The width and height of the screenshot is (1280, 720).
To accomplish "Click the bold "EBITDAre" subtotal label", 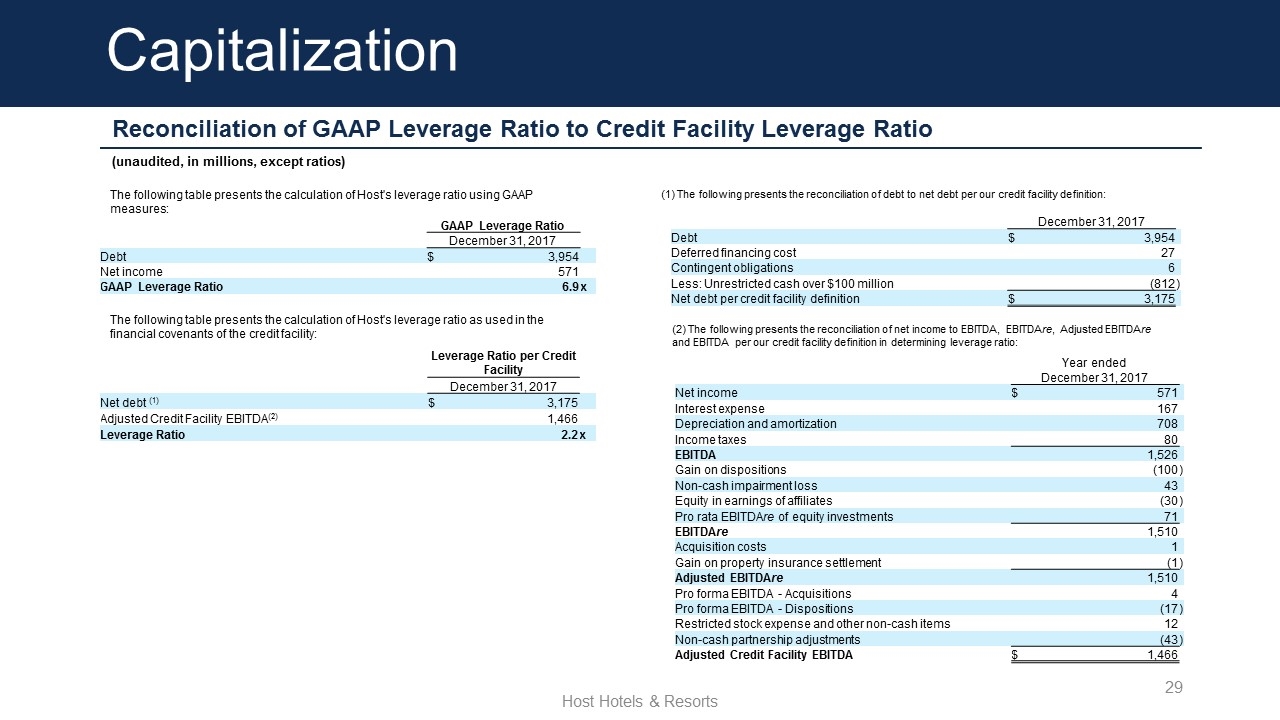I will (701, 532).
